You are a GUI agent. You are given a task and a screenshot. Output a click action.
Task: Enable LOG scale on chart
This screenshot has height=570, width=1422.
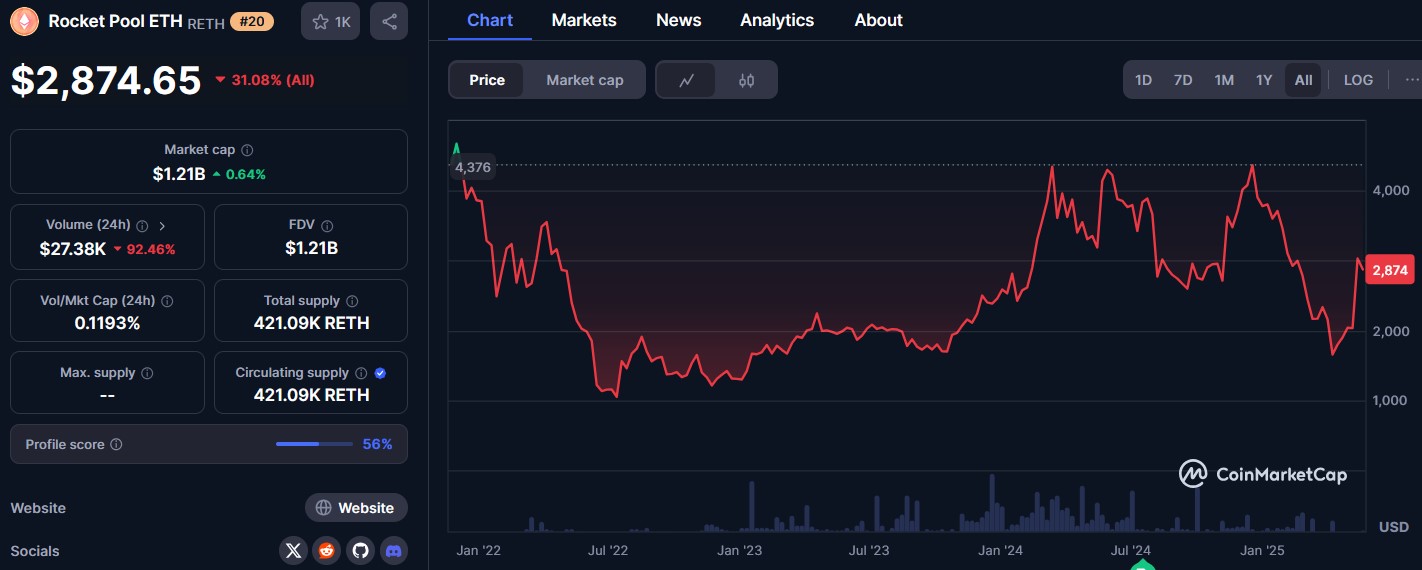click(1358, 80)
